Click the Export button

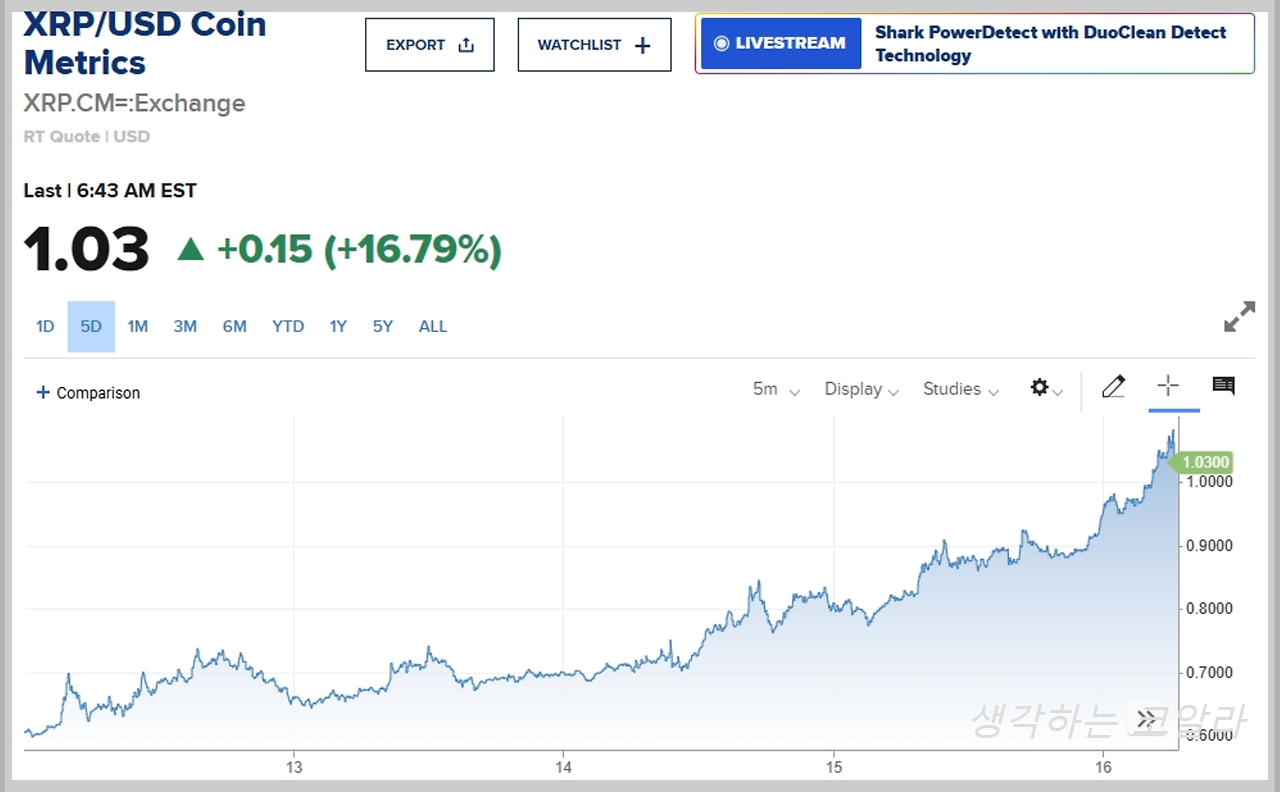click(430, 45)
